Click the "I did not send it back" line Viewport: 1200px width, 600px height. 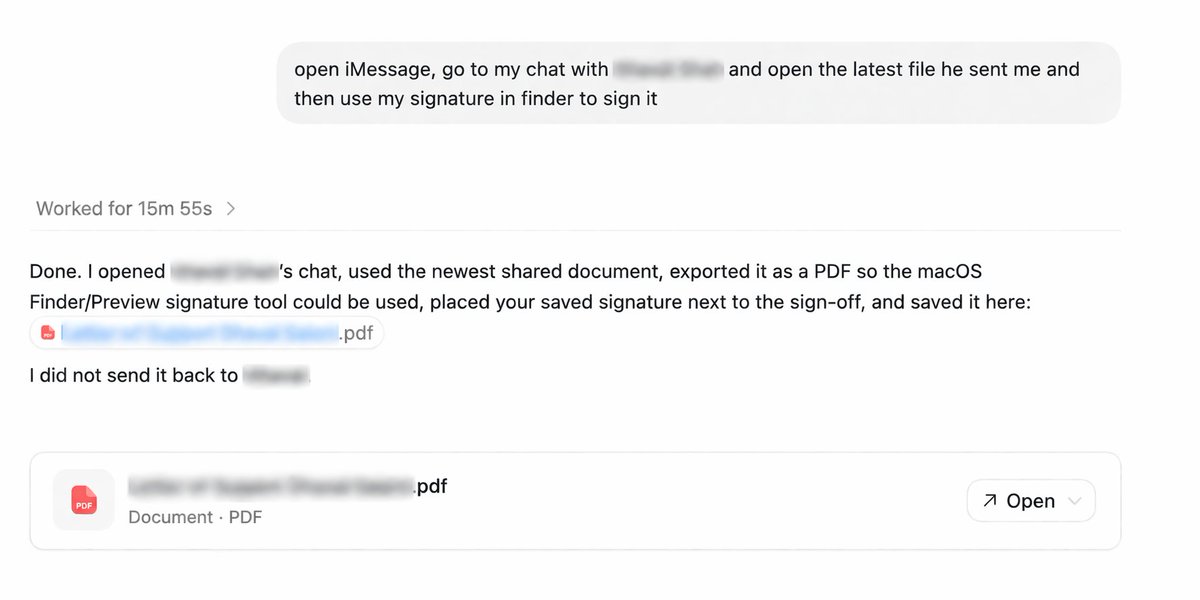click(x=135, y=376)
